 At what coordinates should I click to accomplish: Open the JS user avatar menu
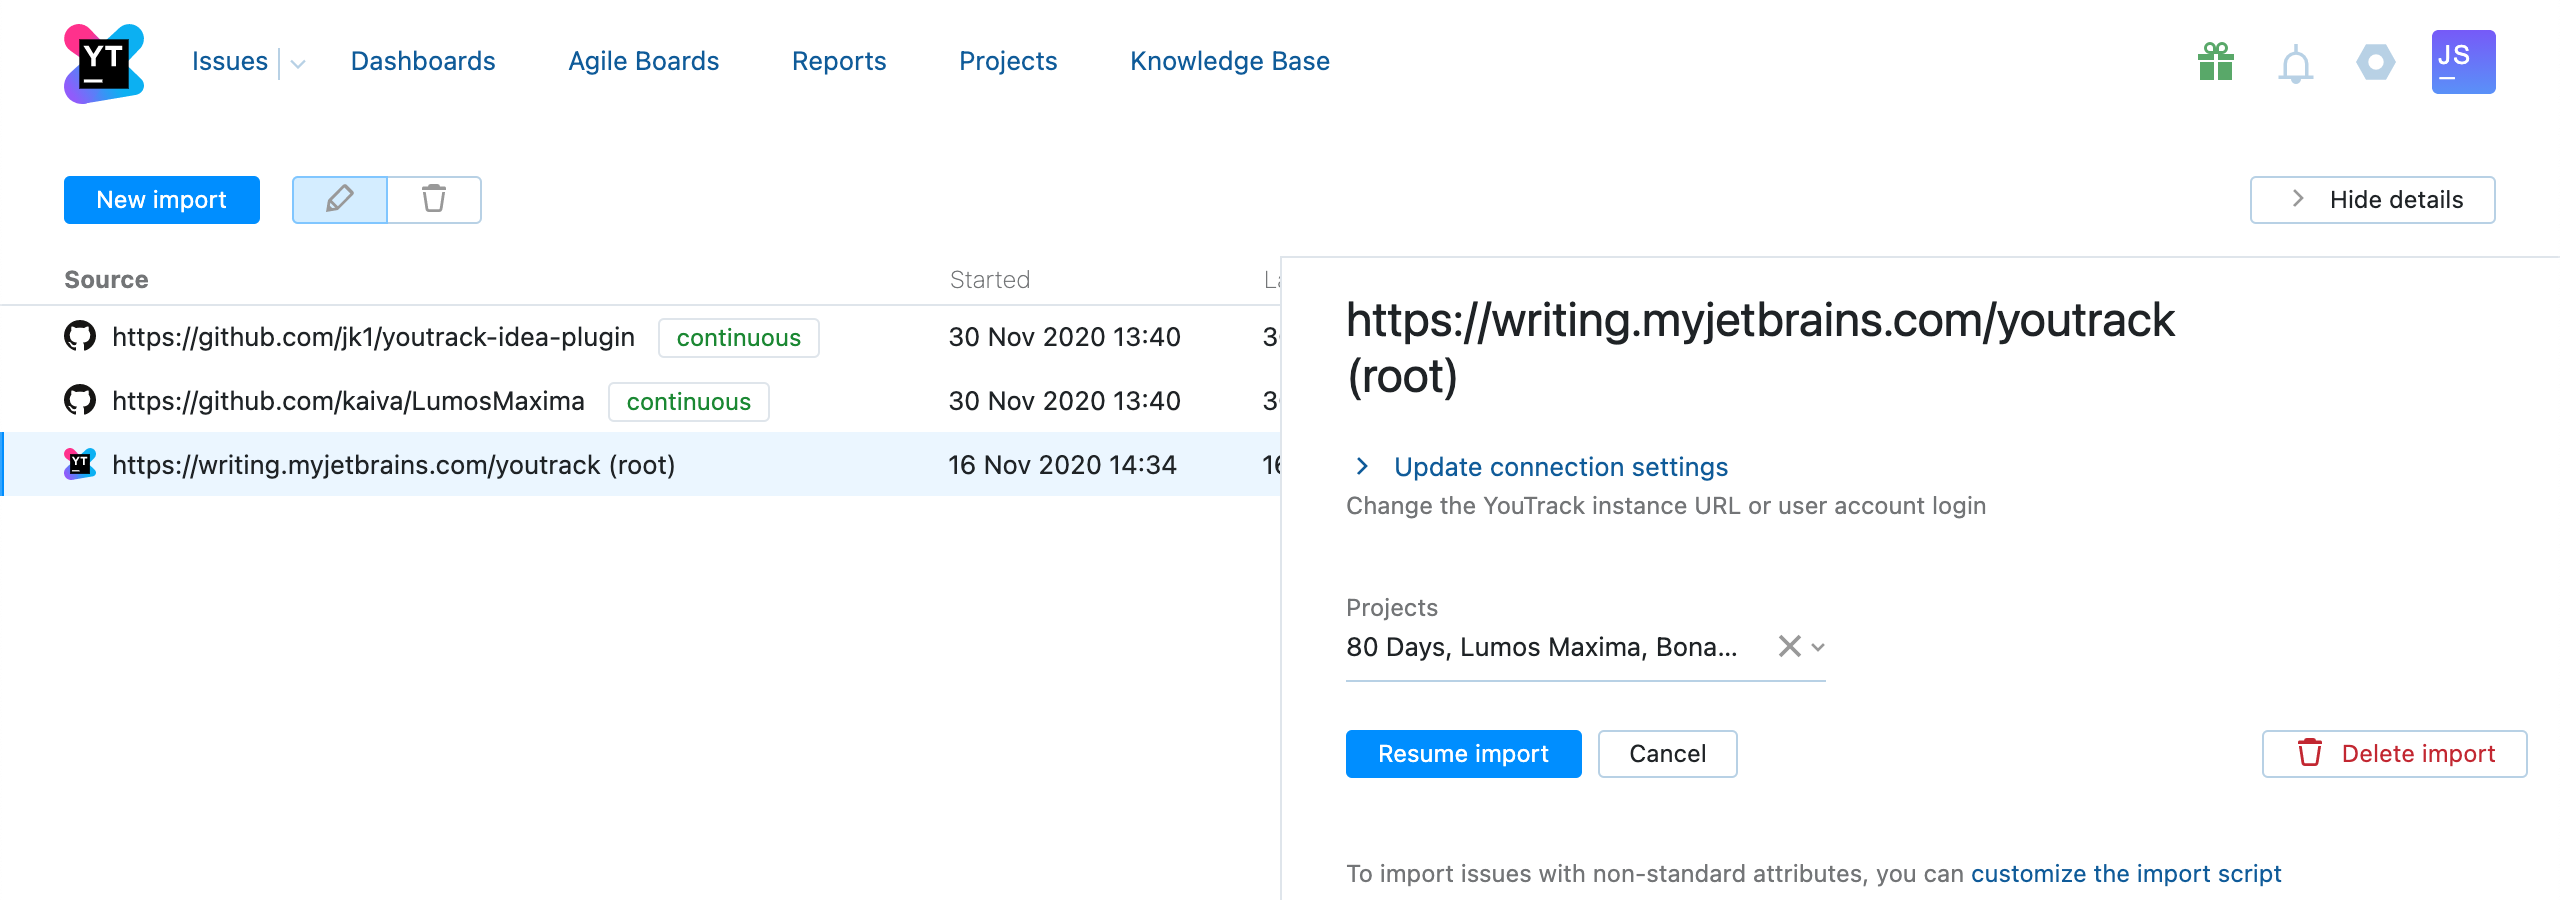2463,62
